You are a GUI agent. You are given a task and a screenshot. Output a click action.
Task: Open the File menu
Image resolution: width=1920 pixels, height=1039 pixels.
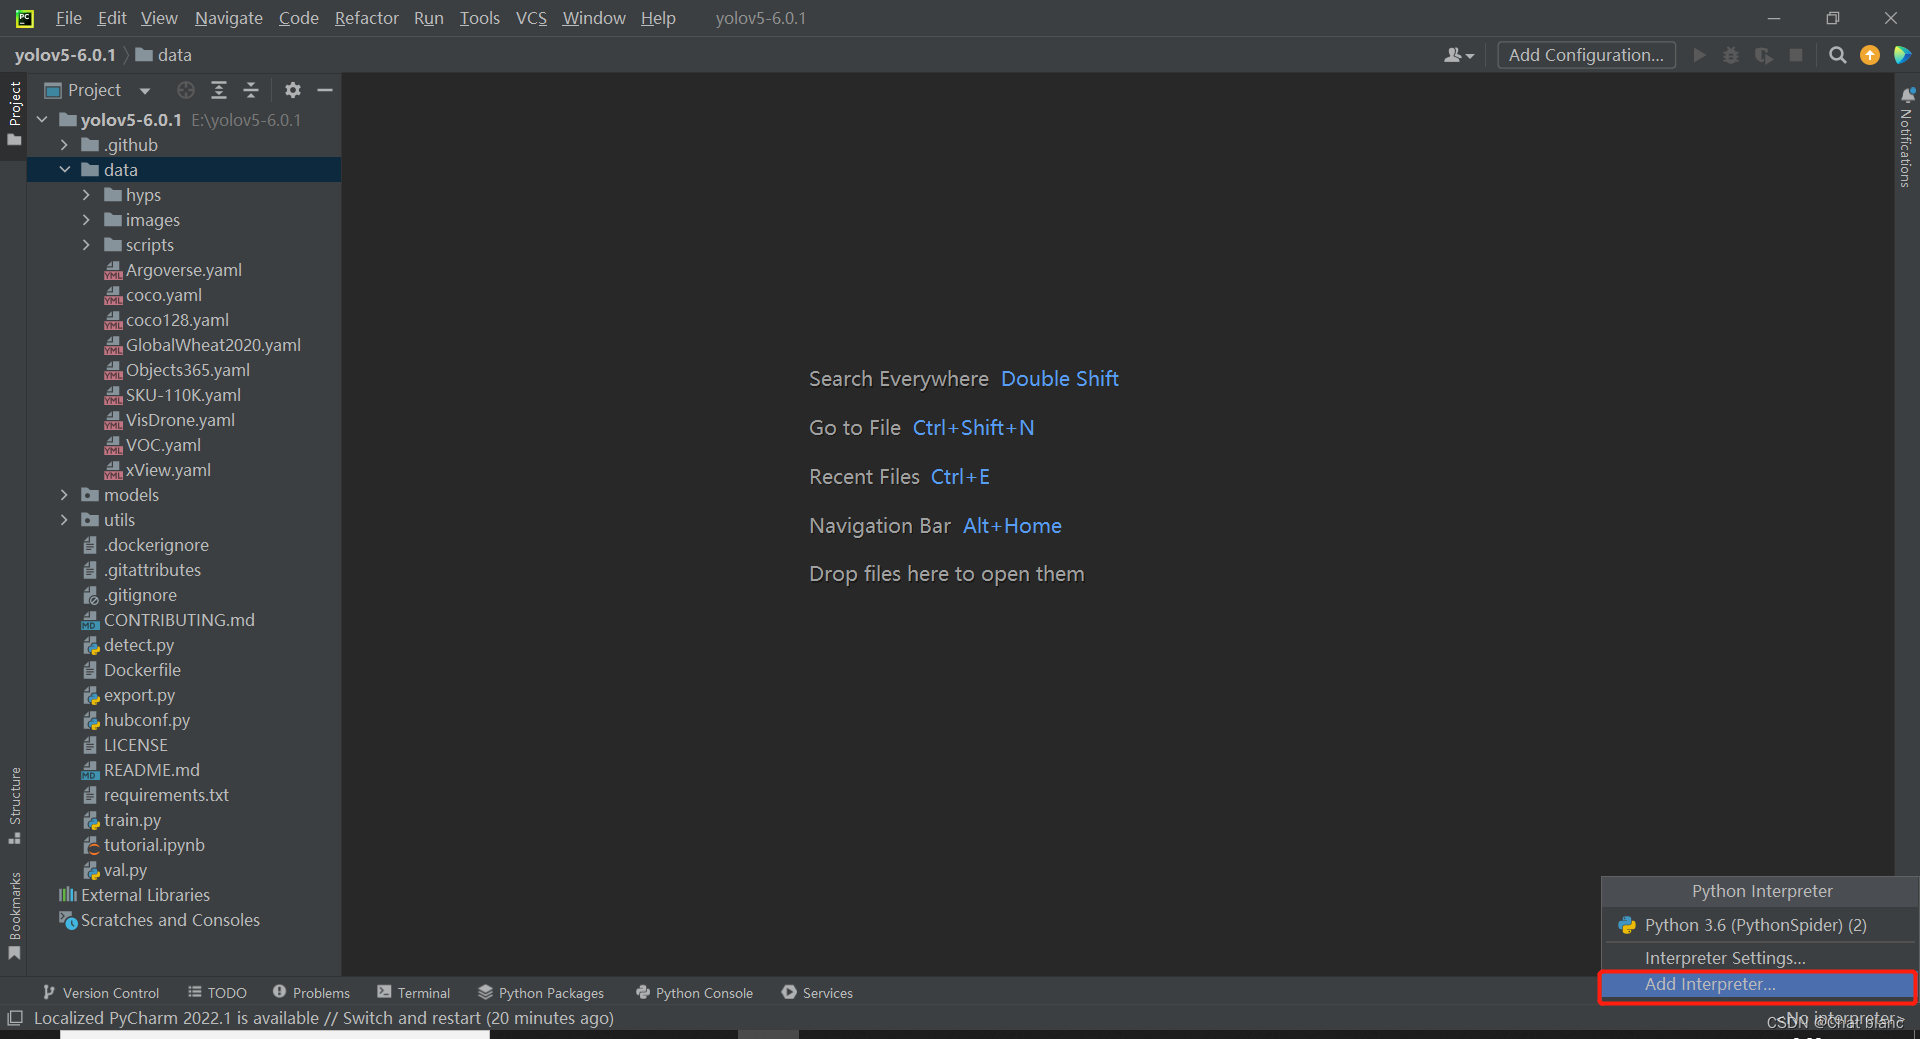[69, 18]
